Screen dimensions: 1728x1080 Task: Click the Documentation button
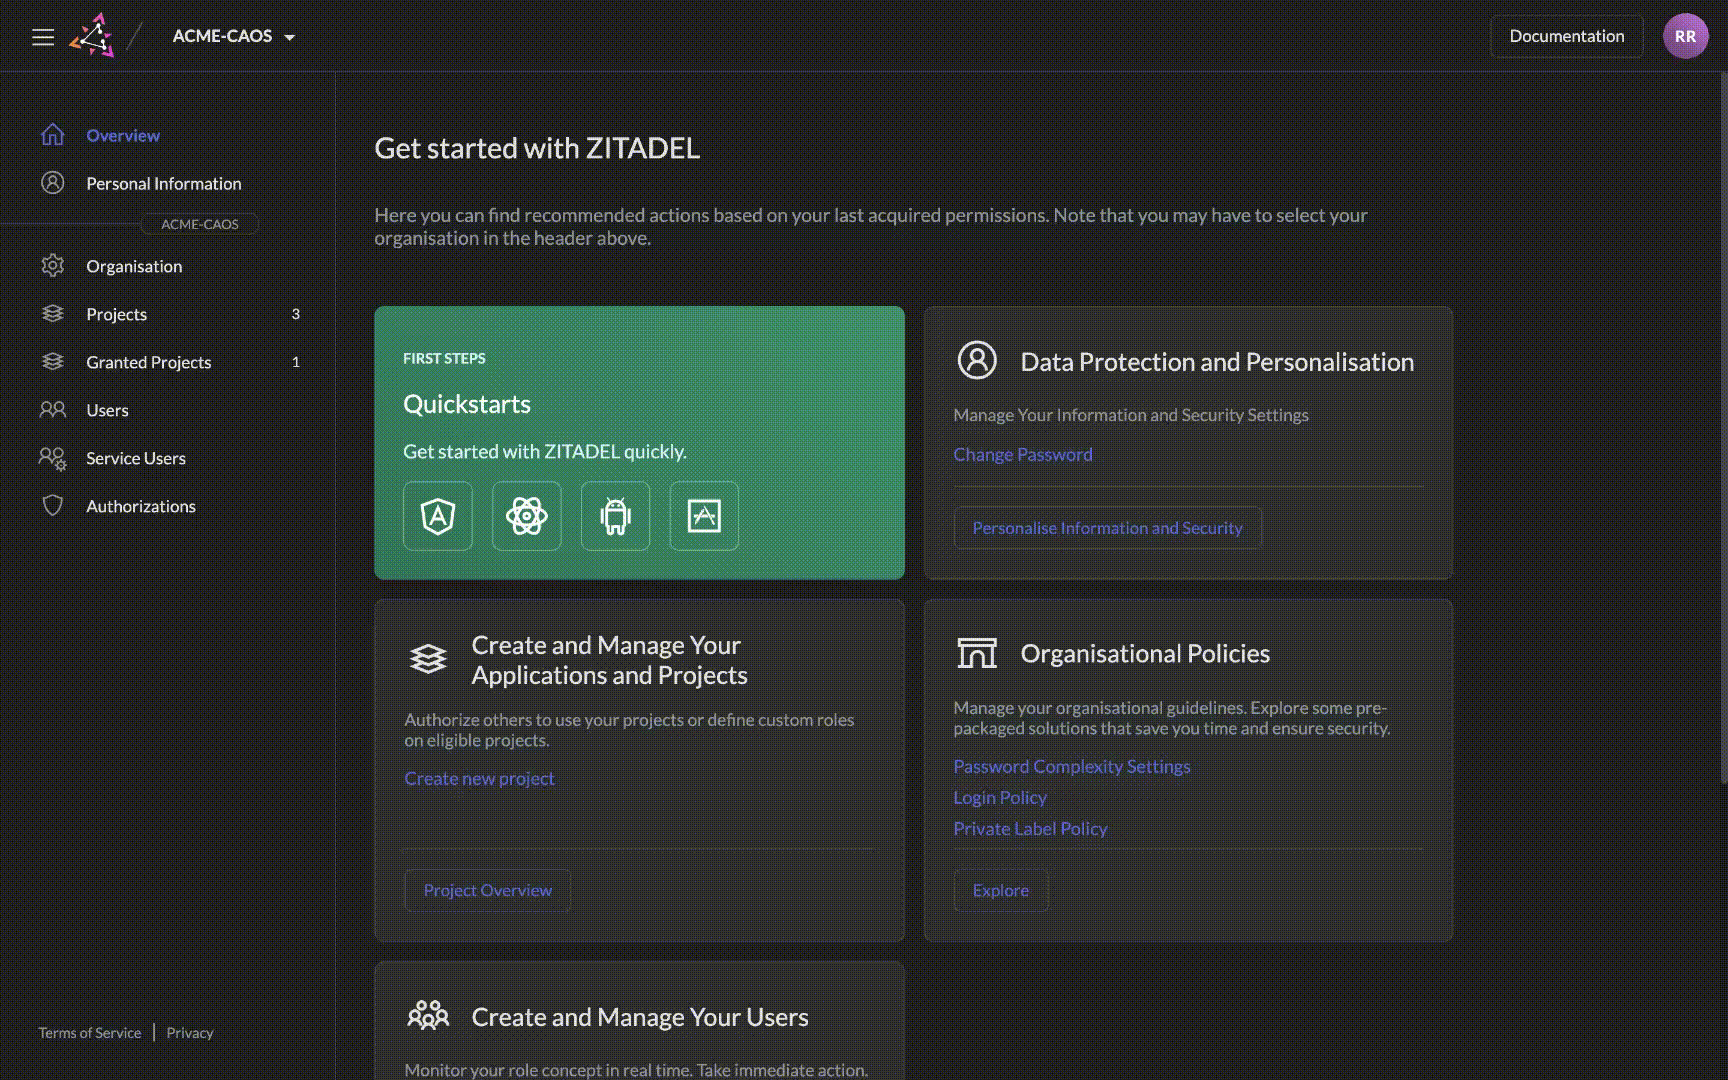pos(1566,36)
